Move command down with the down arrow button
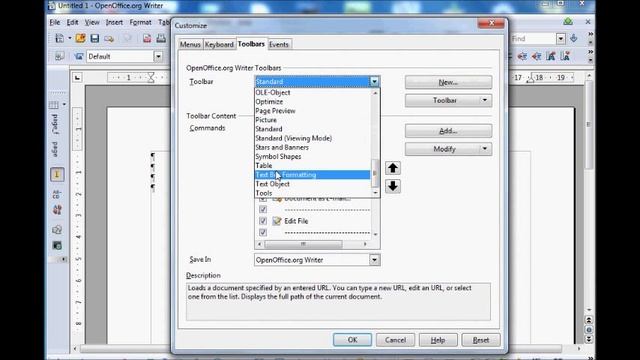Image resolution: width=640 pixels, height=360 pixels. point(393,187)
